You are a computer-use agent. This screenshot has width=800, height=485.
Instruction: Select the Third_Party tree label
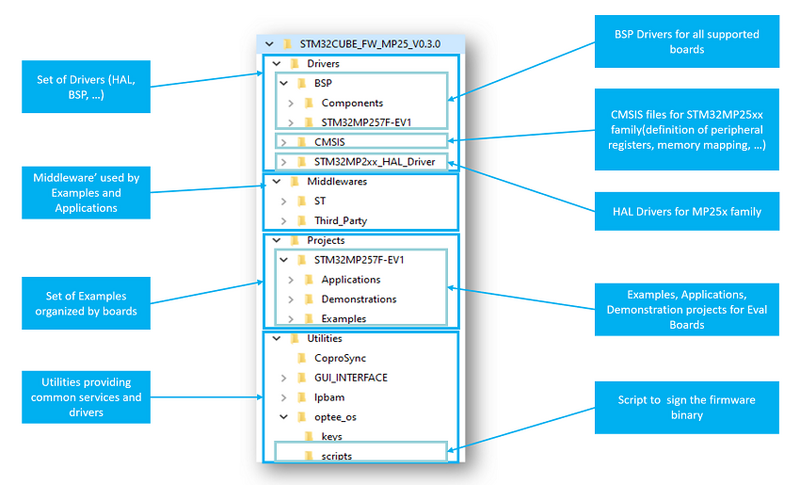[x=340, y=221]
